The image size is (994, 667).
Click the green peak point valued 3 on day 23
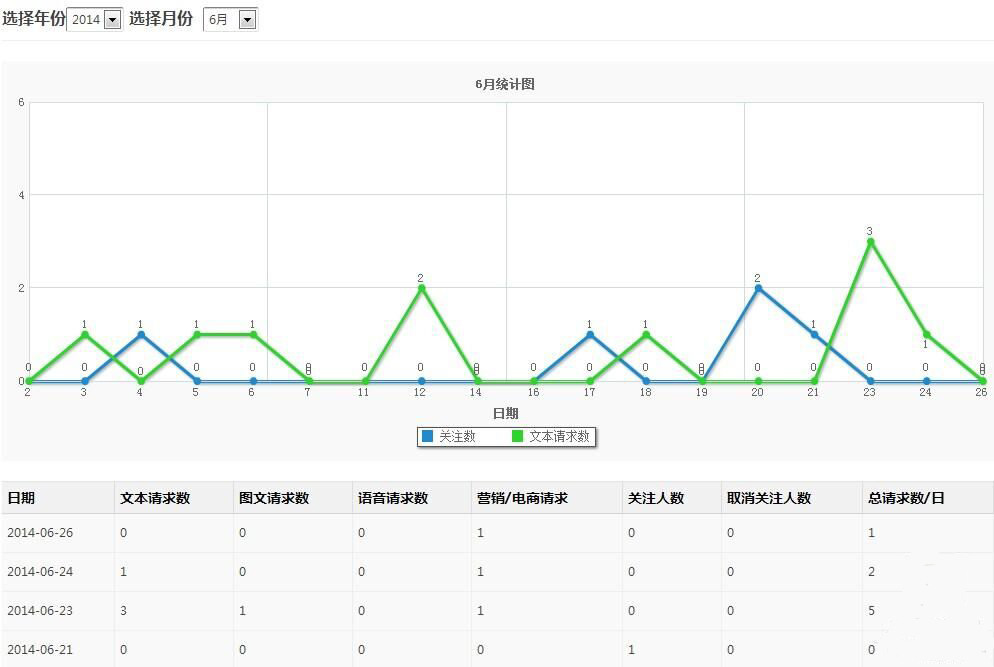click(x=870, y=241)
